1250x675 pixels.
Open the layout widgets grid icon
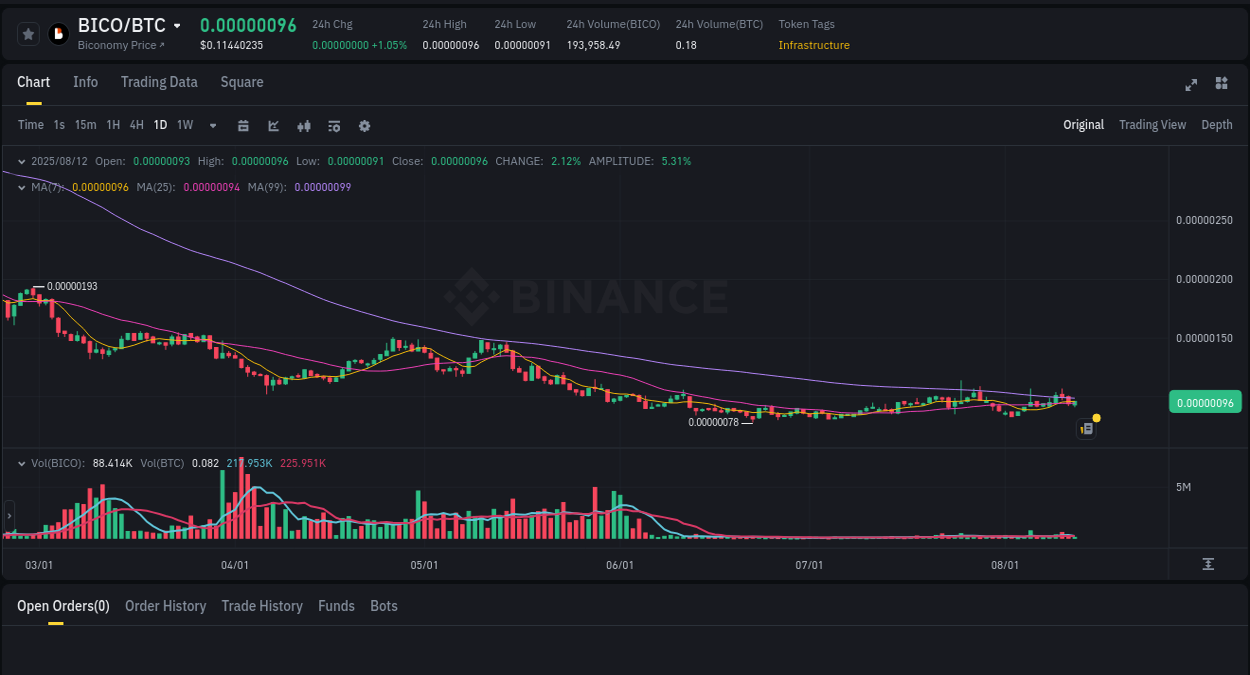click(1221, 84)
